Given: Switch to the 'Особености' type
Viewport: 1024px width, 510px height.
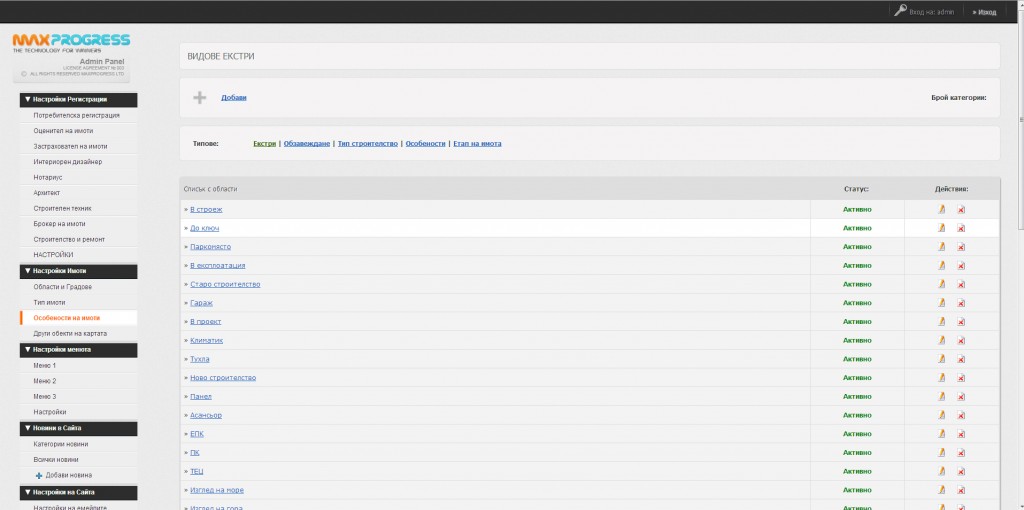Looking at the screenshot, I should coord(426,144).
